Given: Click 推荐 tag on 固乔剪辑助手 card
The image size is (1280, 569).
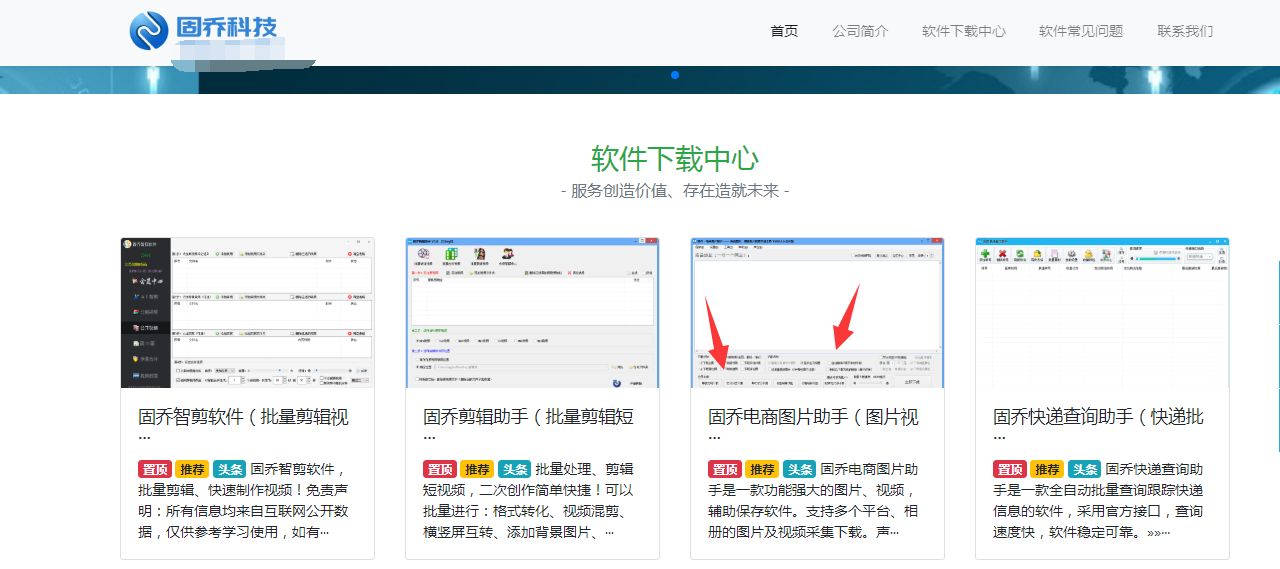Looking at the screenshot, I should click(x=477, y=469).
